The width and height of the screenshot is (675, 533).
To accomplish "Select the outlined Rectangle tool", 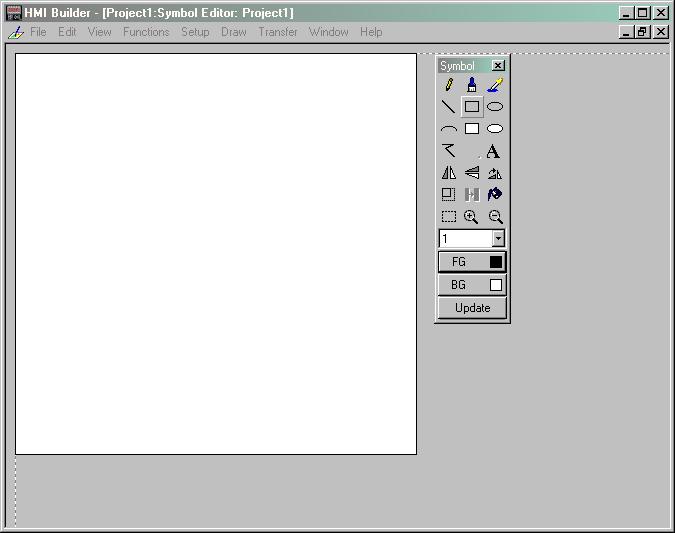I will pyautogui.click(x=472, y=106).
